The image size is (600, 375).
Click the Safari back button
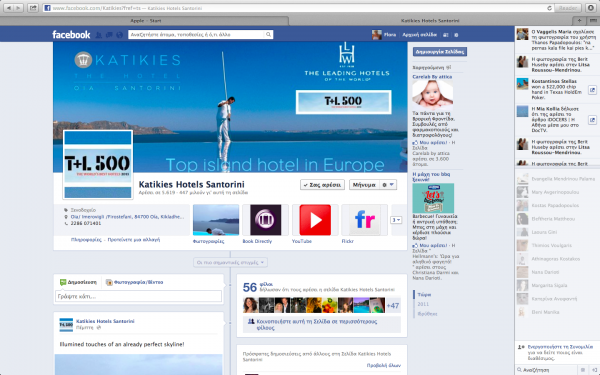click(x=9, y=8)
